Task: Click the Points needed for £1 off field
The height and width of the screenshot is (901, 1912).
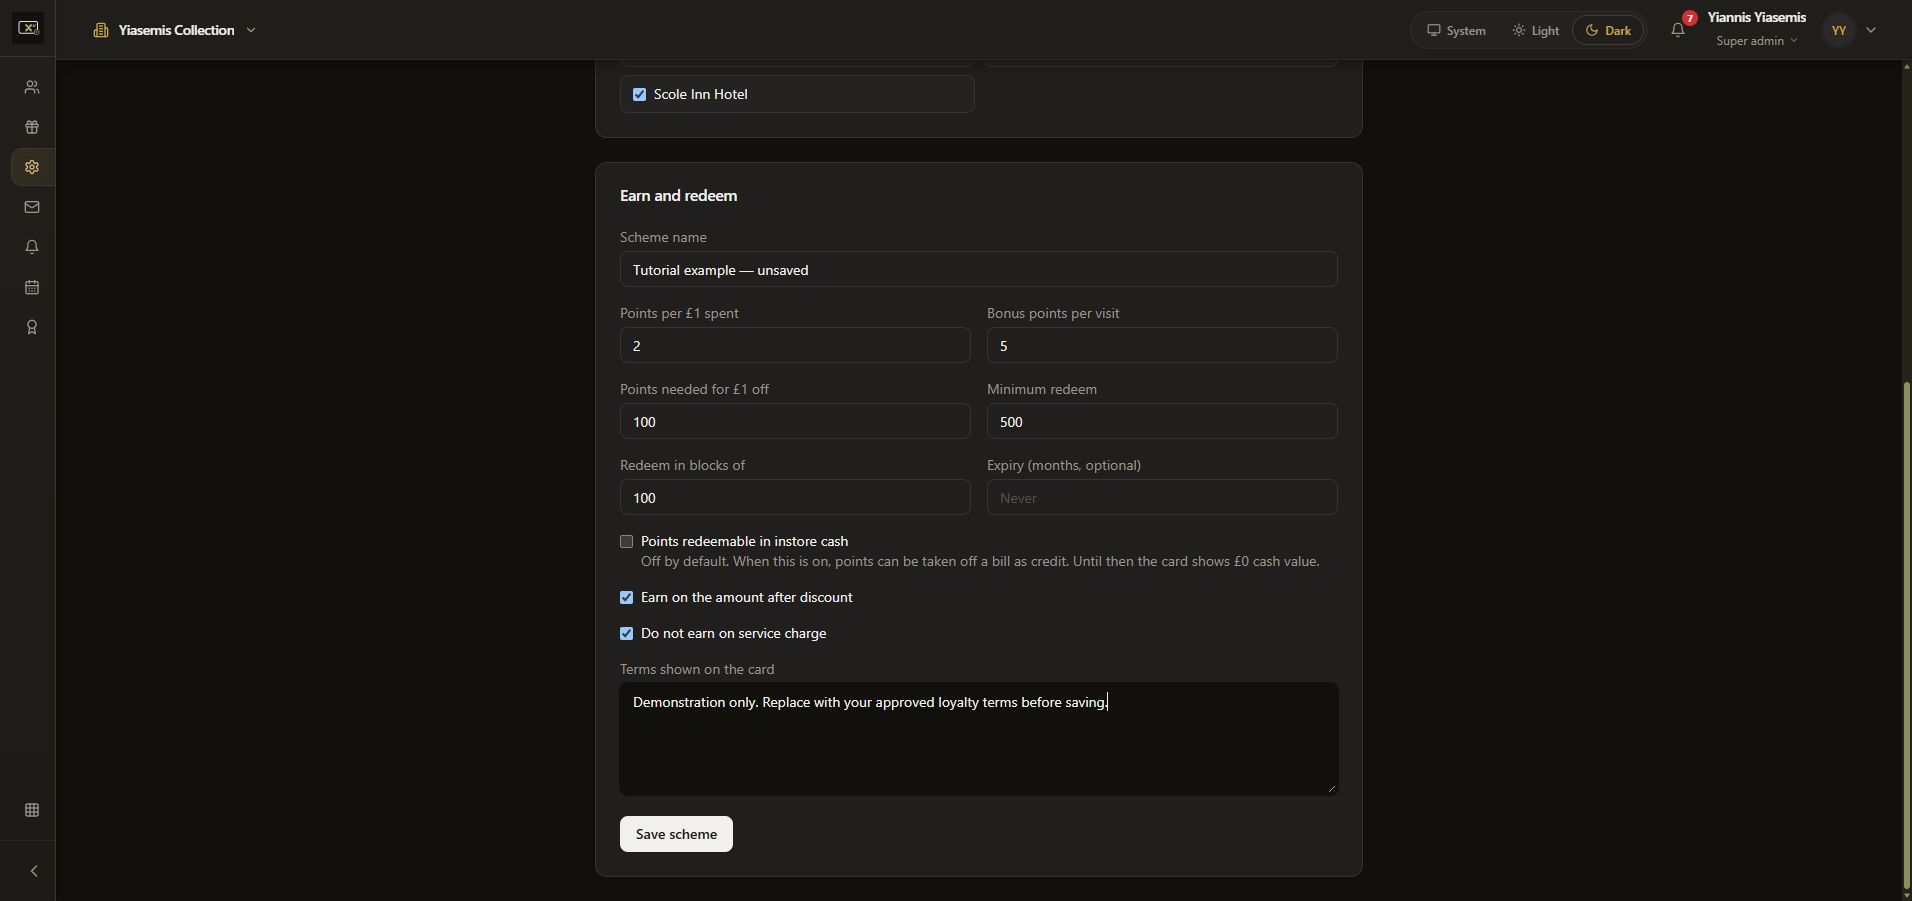Action: pyautogui.click(x=795, y=422)
